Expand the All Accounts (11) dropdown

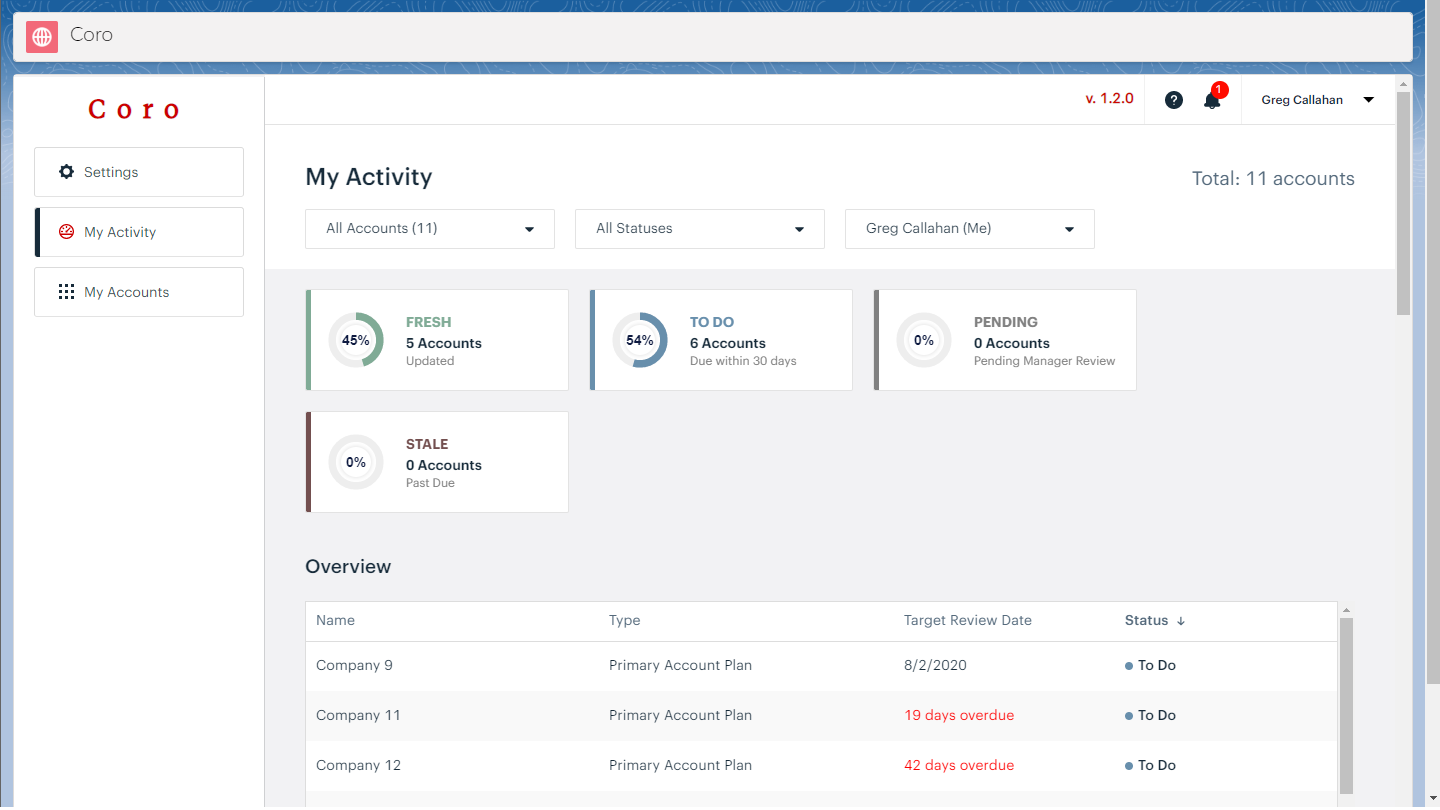pos(430,229)
